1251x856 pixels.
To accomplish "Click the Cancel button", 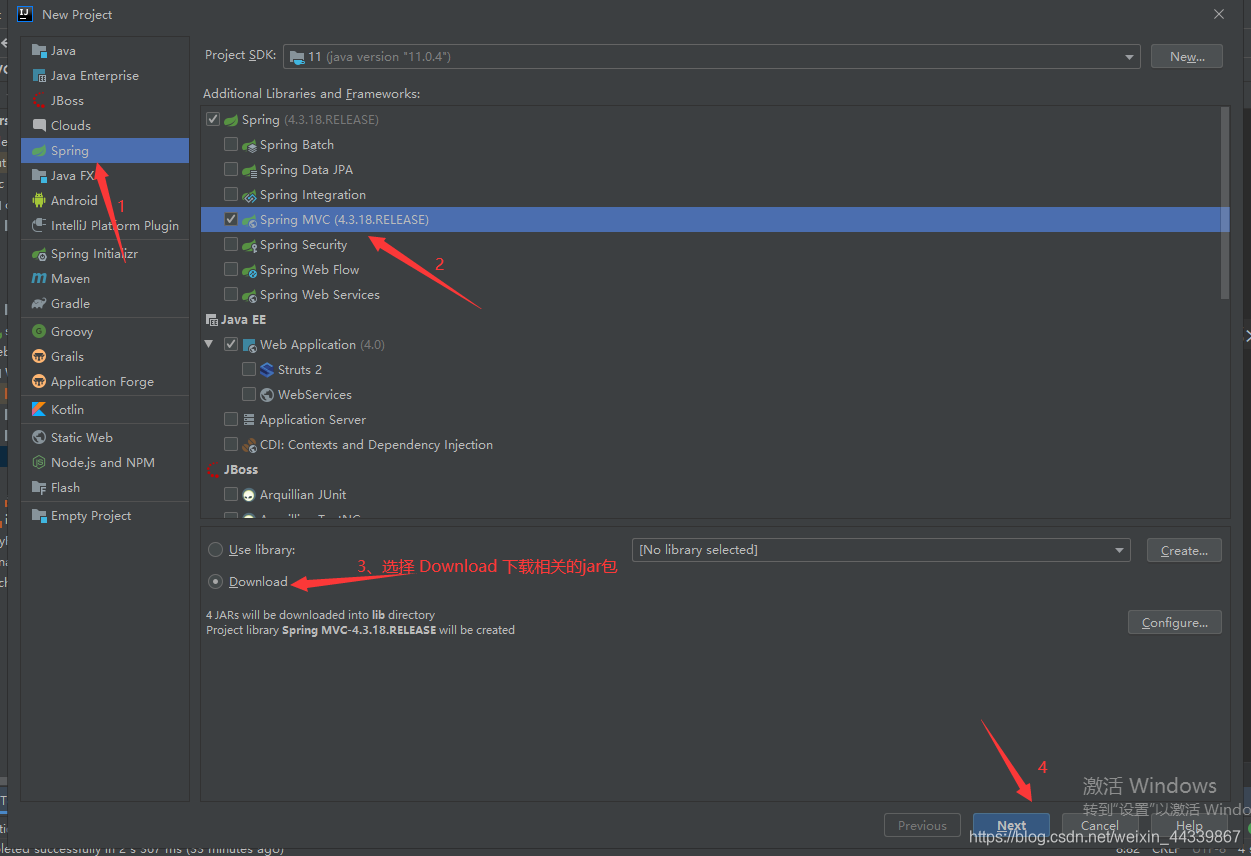I will point(1100,826).
